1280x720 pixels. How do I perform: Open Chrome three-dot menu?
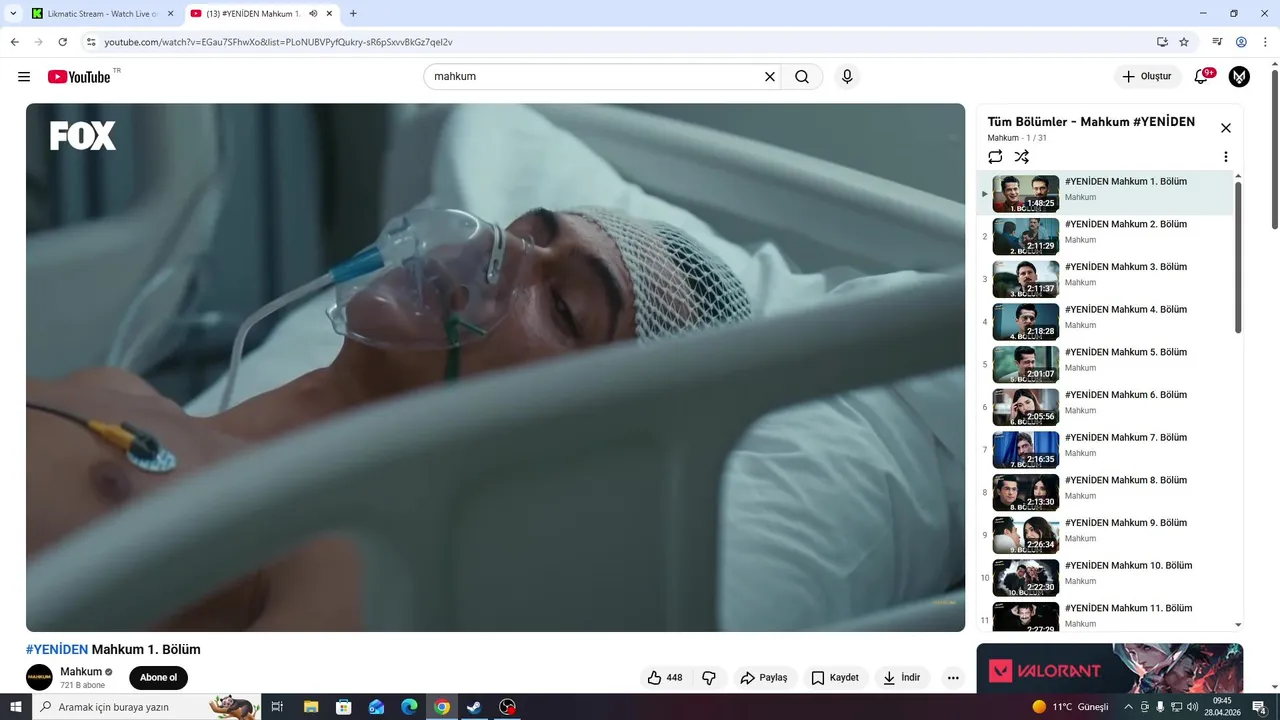coord(1265,42)
